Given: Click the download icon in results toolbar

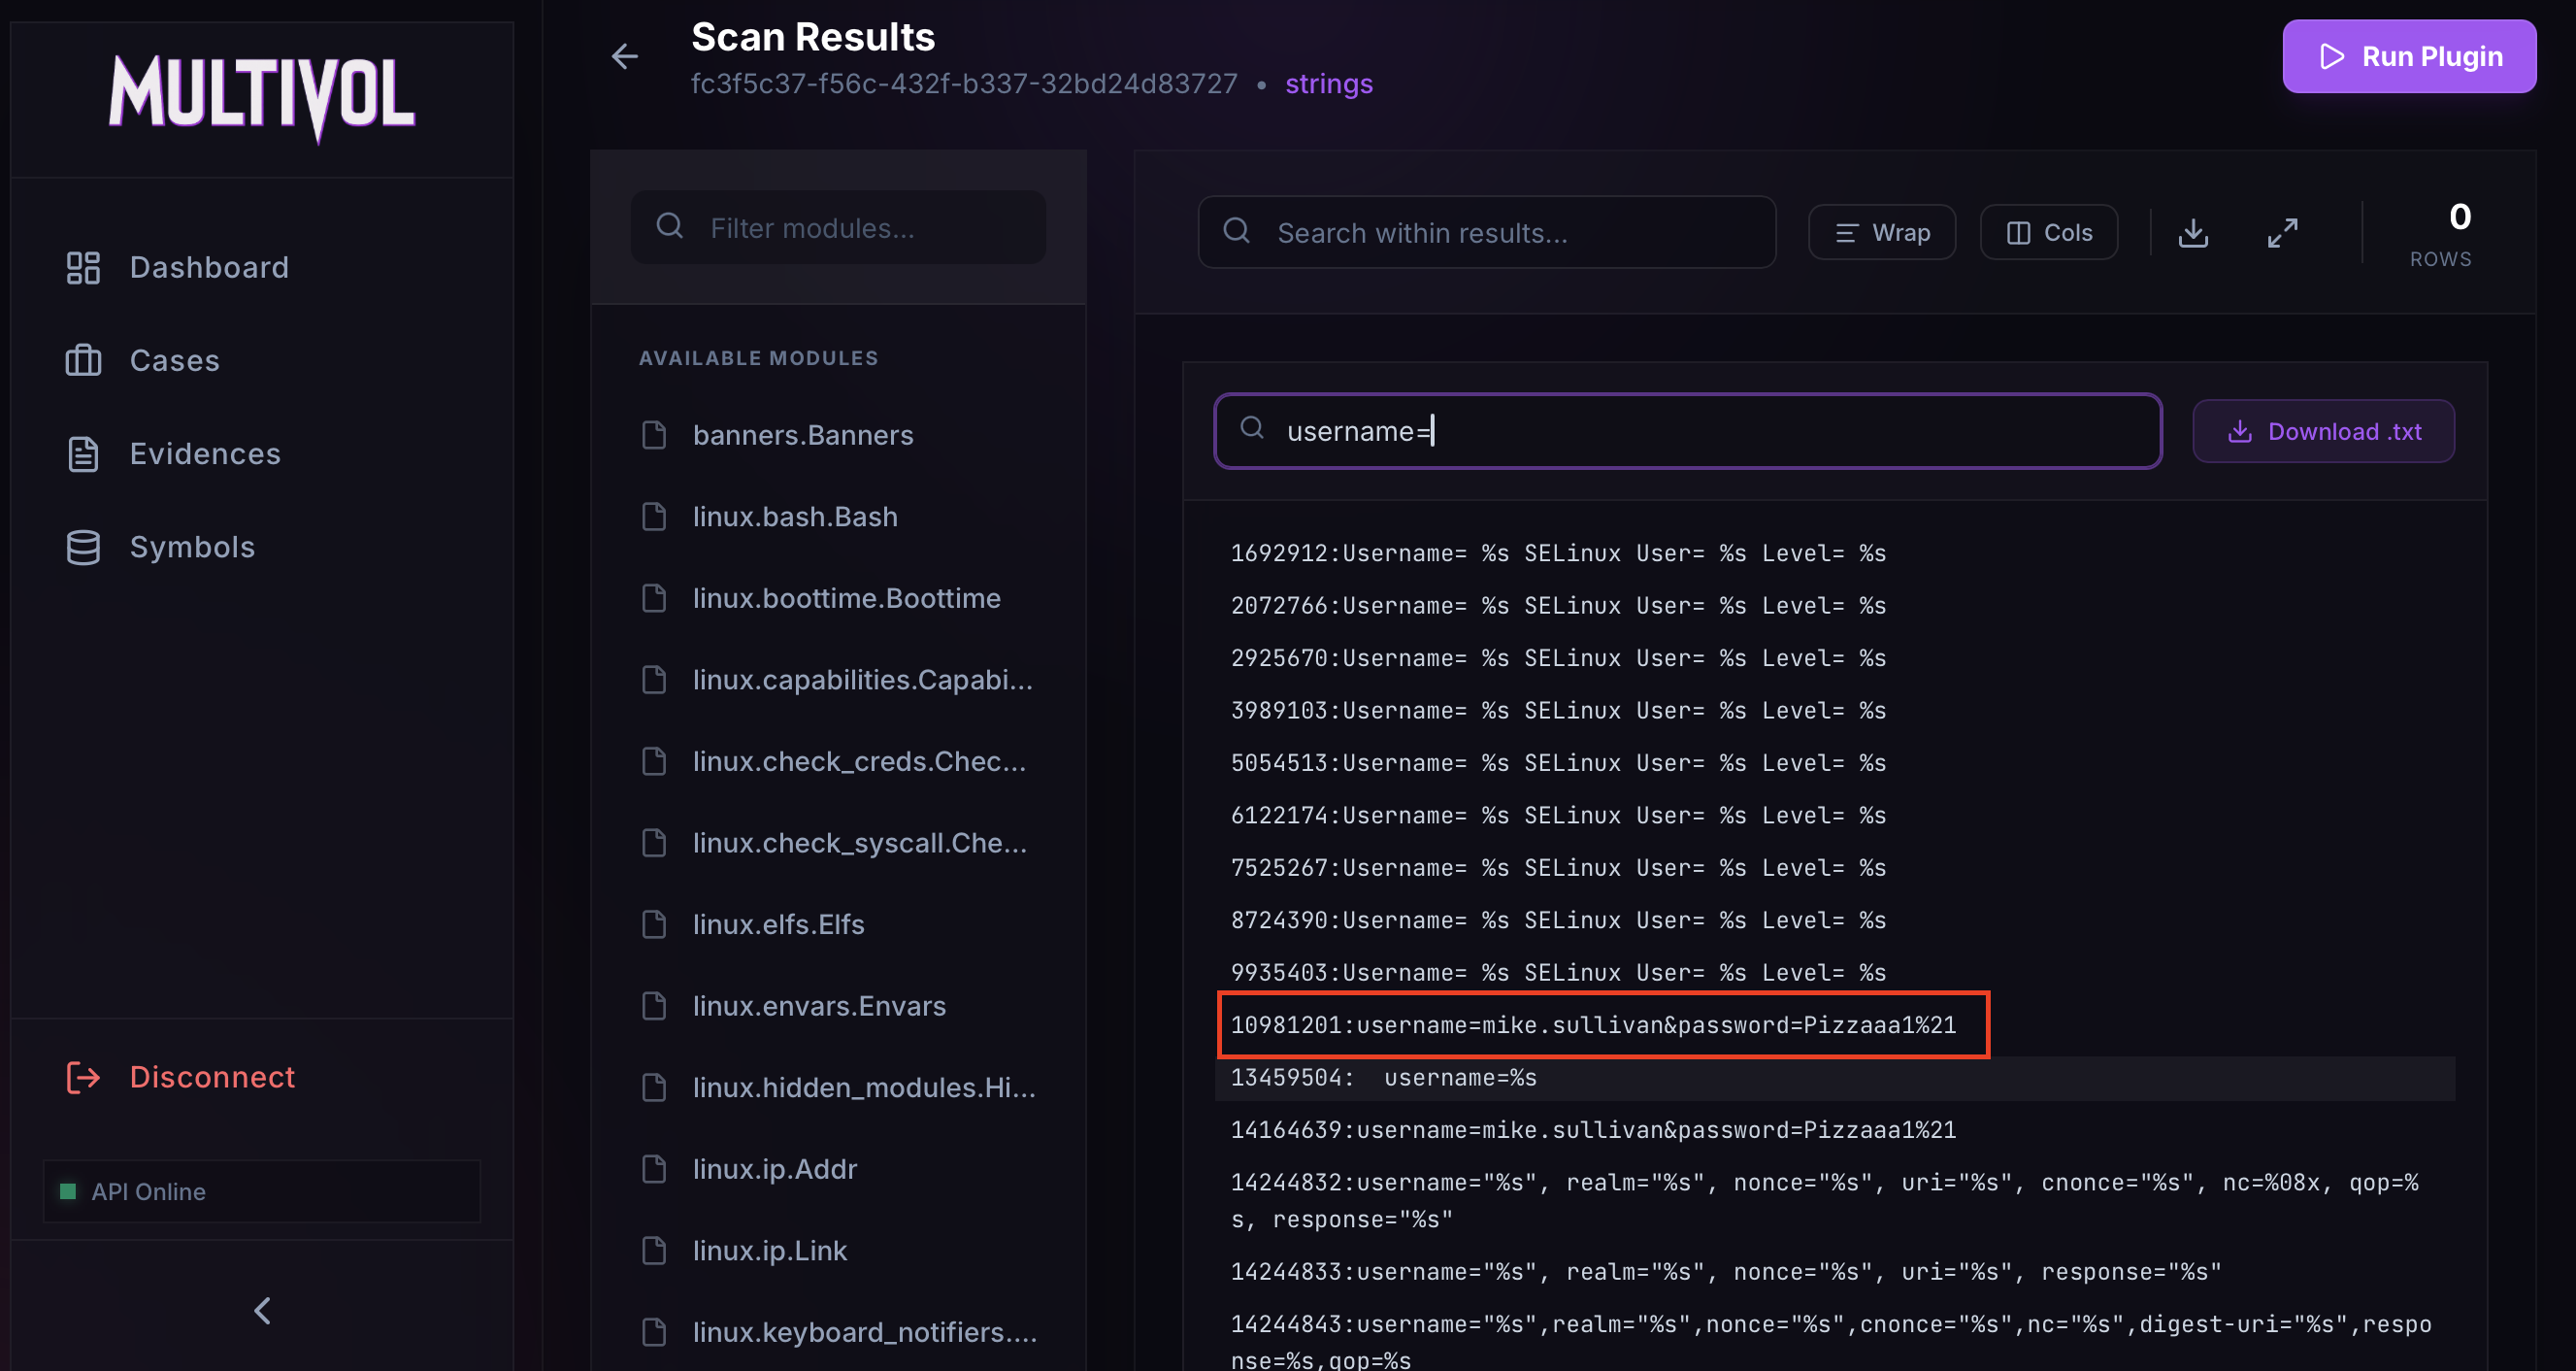Looking at the screenshot, I should click(2192, 233).
